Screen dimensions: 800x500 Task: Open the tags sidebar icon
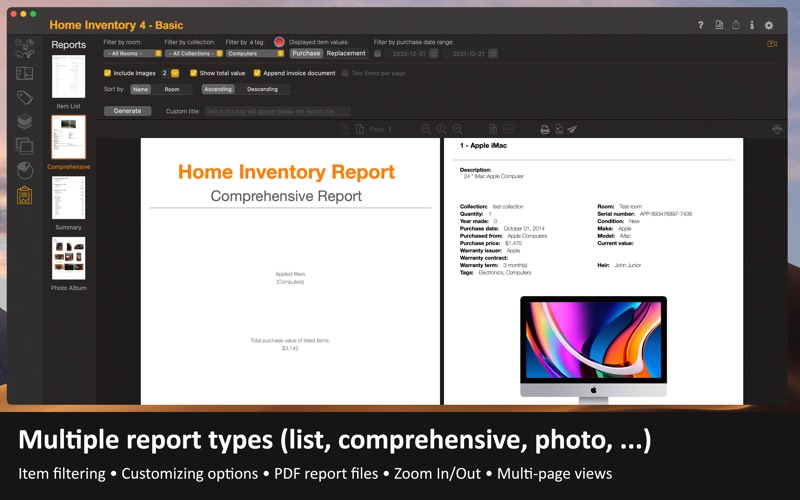pyautogui.click(x=24, y=97)
